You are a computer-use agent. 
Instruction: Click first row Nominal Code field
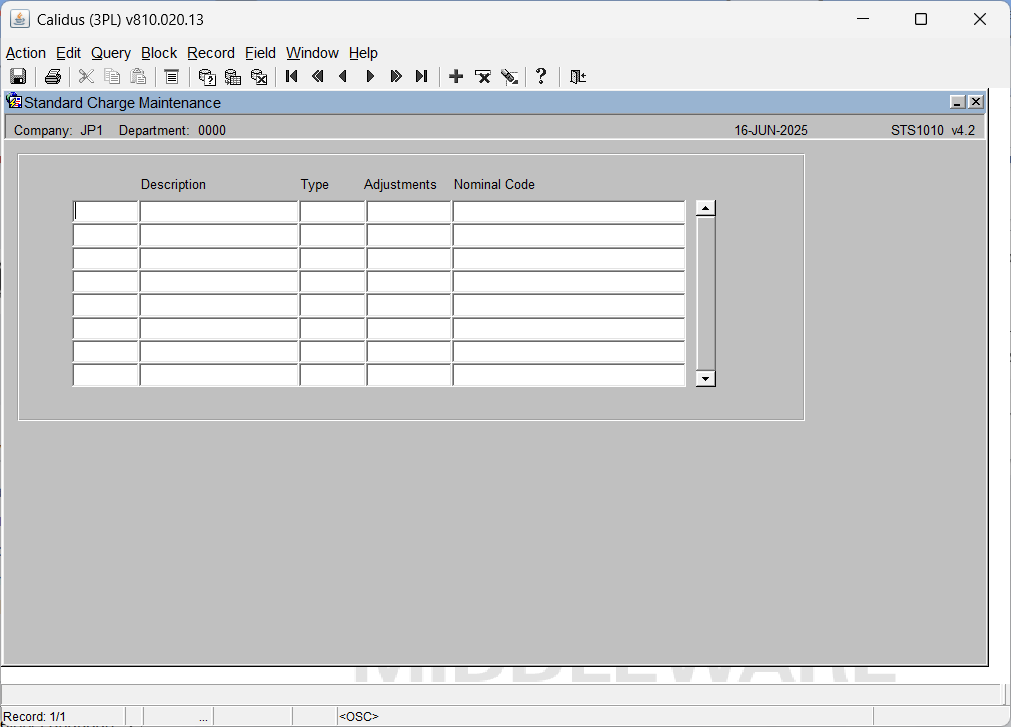pos(569,211)
